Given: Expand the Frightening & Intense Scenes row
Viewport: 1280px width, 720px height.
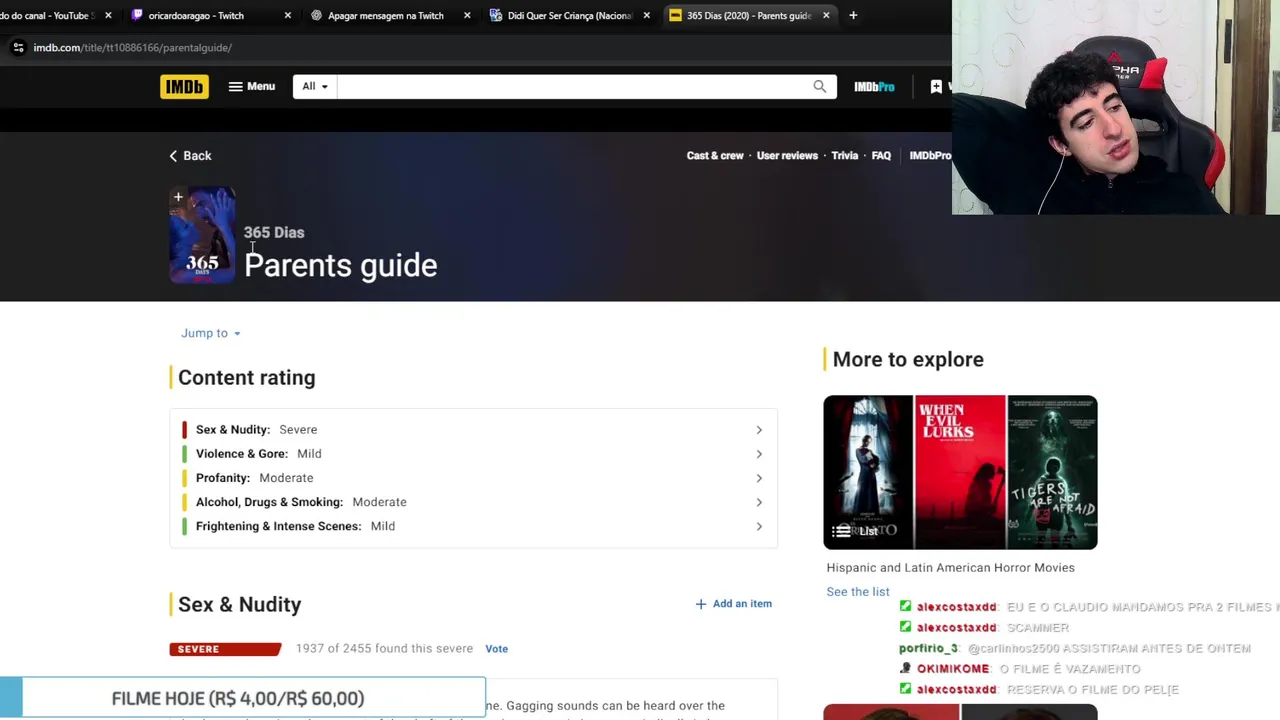Looking at the screenshot, I should click(474, 526).
